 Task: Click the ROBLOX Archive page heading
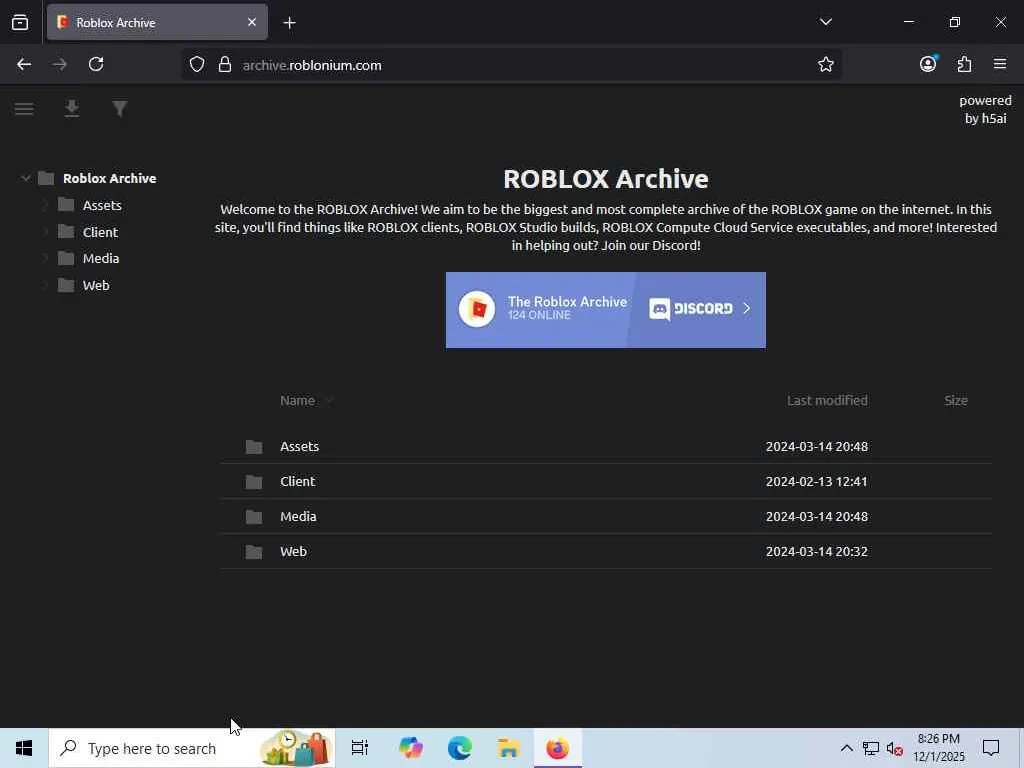[606, 179]
